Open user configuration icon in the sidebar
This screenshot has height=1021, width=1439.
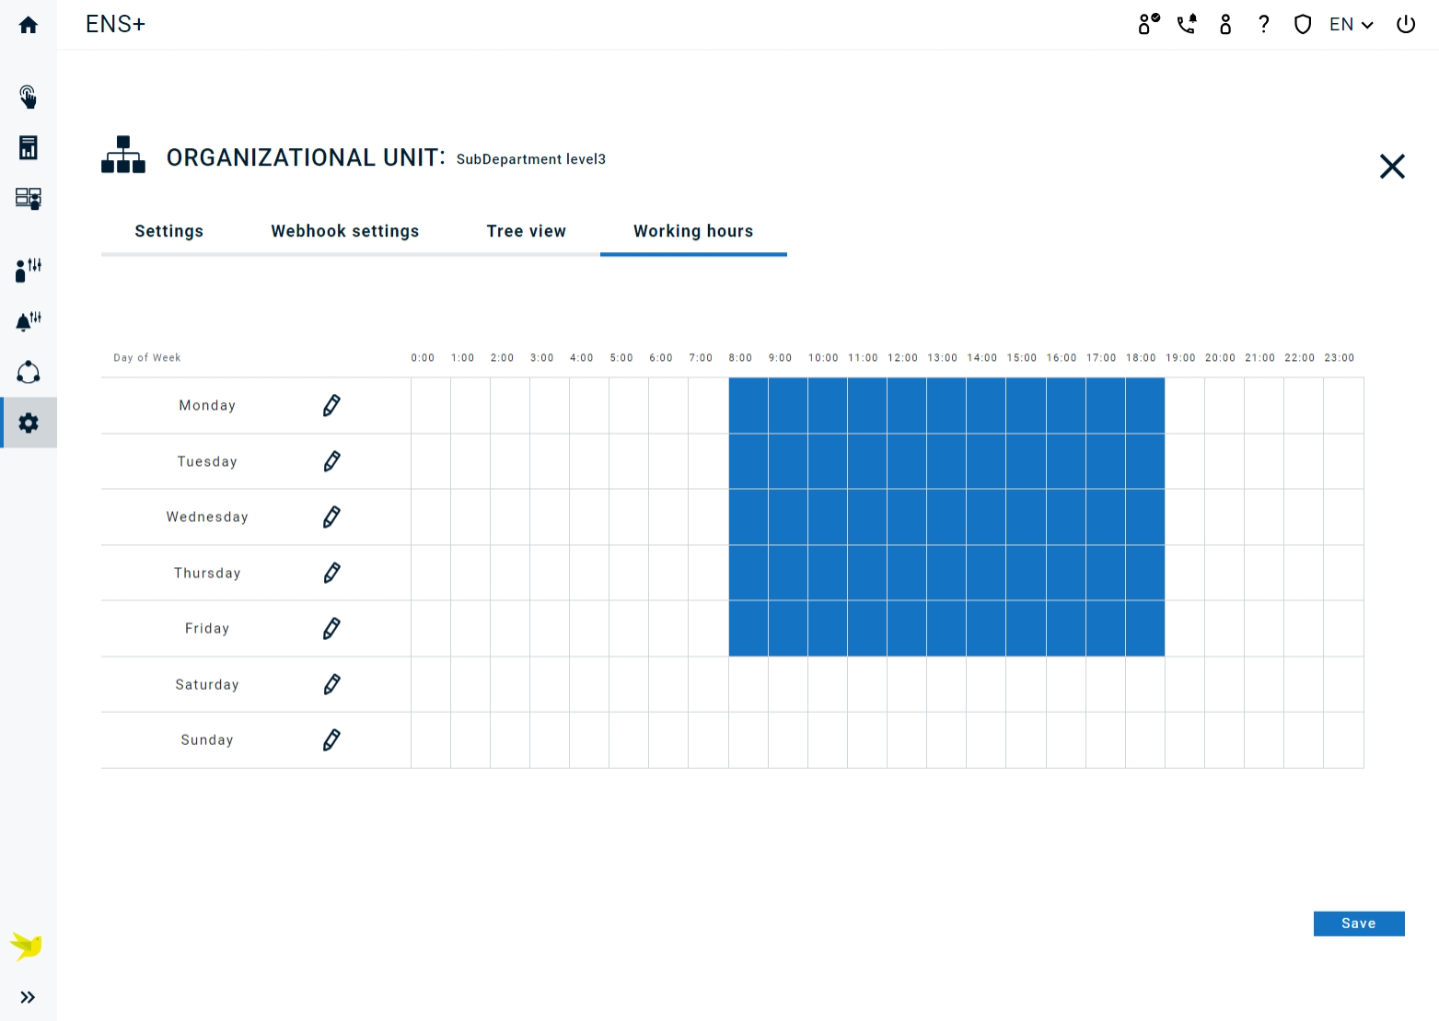point(28,269)
